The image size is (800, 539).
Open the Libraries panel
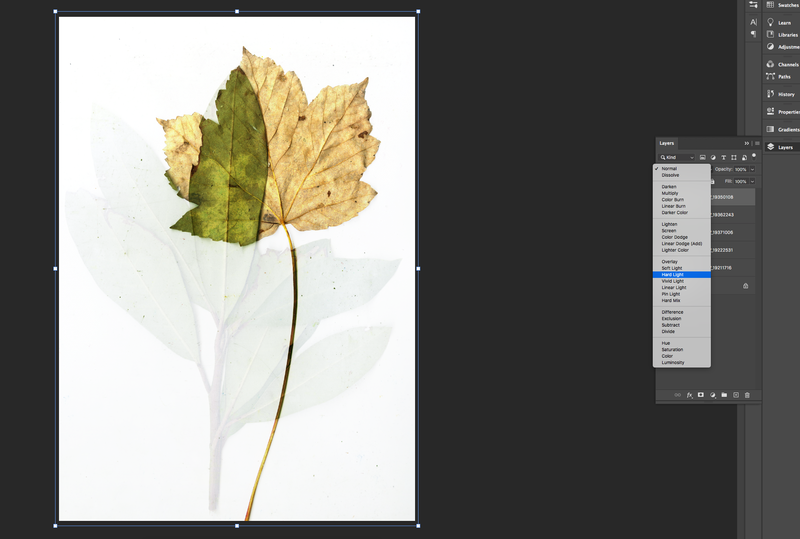(x=783, y=35)
